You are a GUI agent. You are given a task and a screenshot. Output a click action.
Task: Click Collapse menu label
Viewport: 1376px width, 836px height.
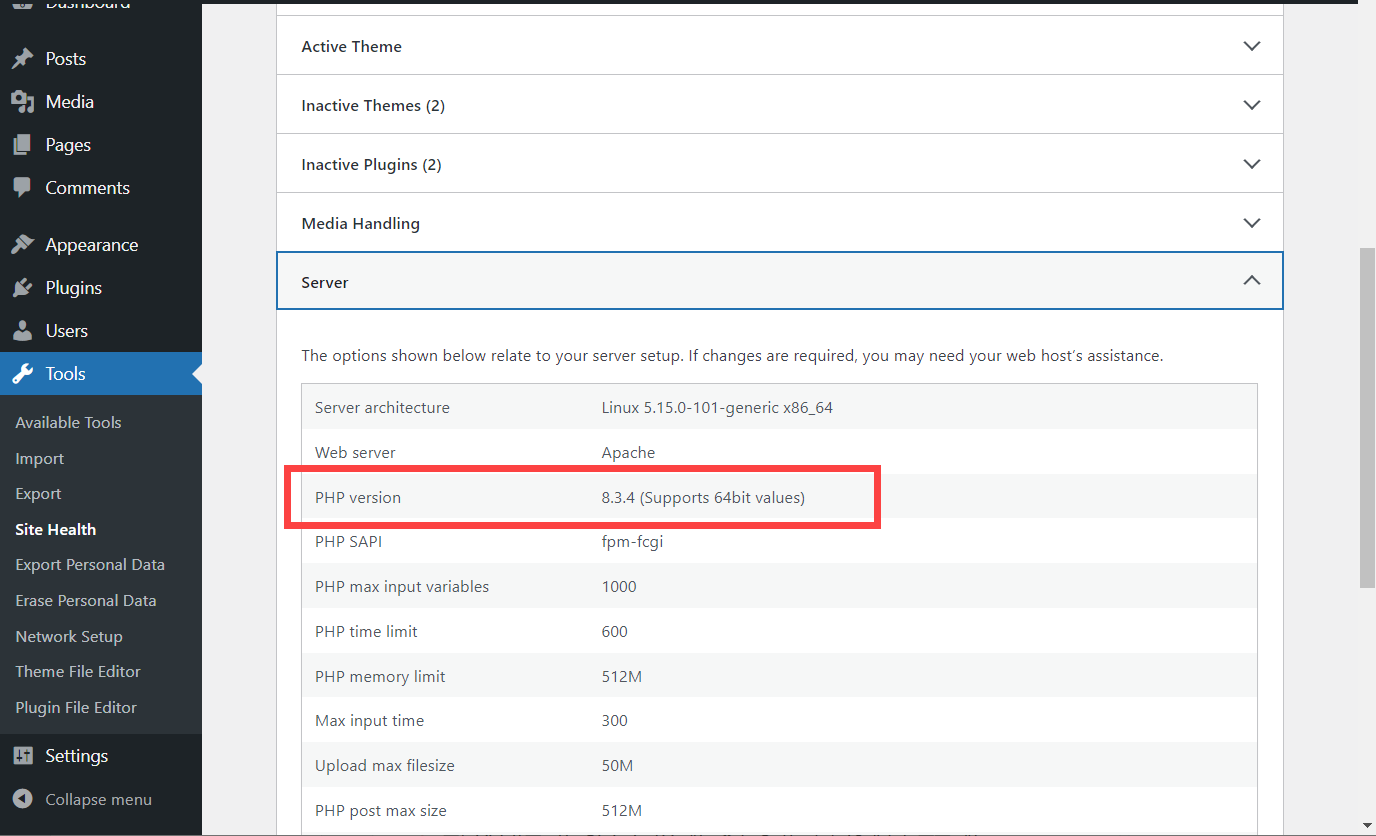pos(98,800)
